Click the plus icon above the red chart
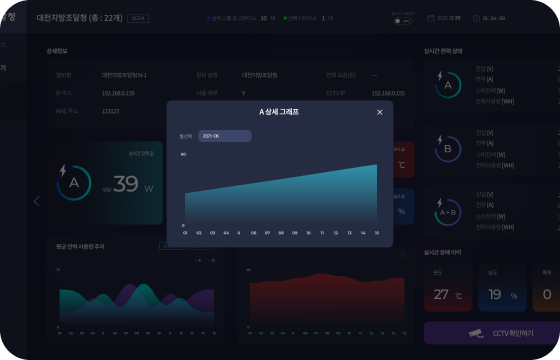Image resolution: width=560 pixels, height=360 pixels. click(402, 255)
